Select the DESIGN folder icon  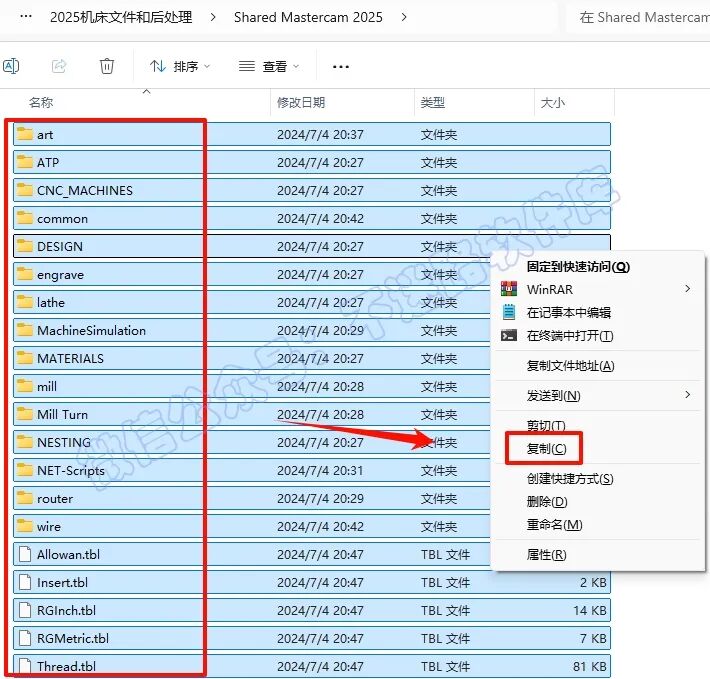[24, 246]
